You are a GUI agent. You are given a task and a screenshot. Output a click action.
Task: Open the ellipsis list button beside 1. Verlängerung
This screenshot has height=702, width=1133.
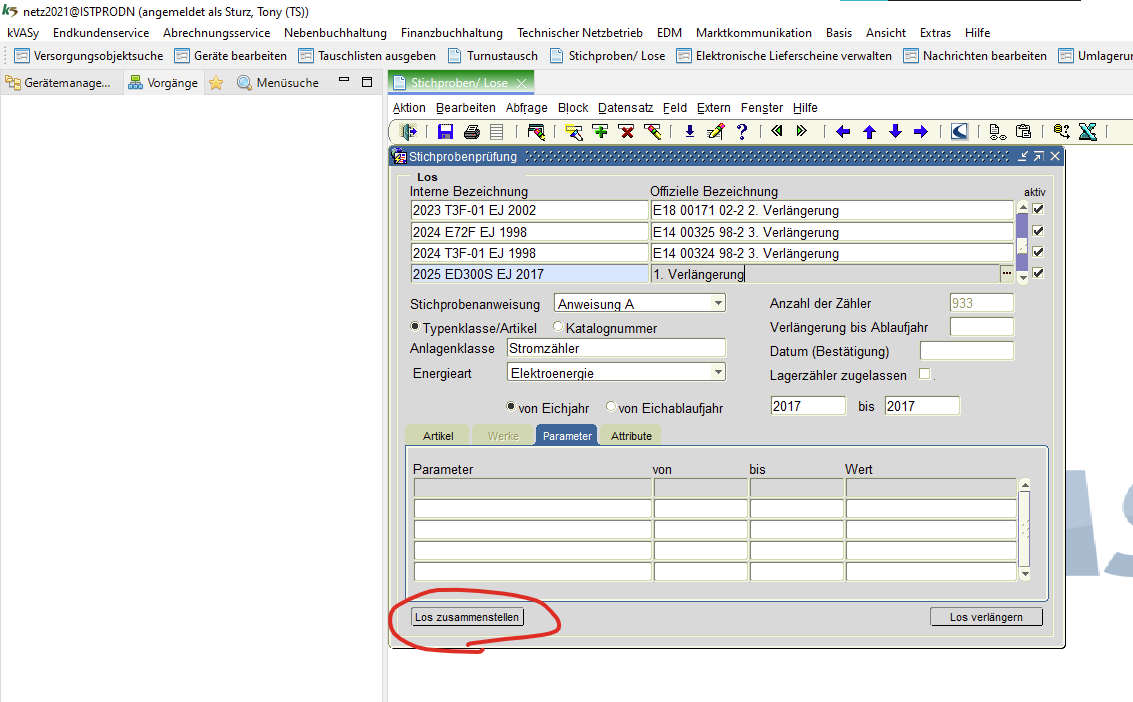(x=1006, y=274)
